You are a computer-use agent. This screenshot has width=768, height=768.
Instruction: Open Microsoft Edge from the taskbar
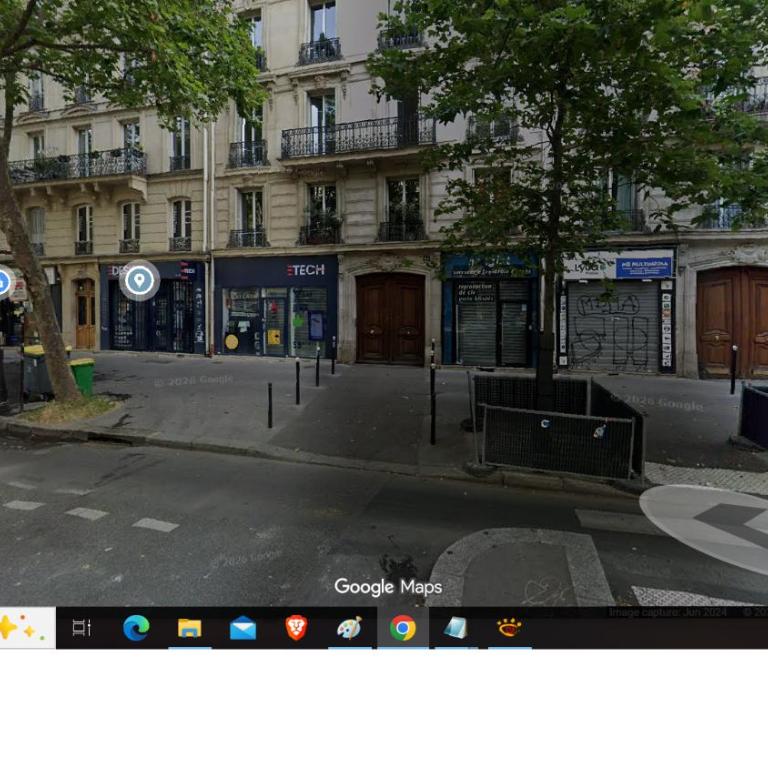136,628
